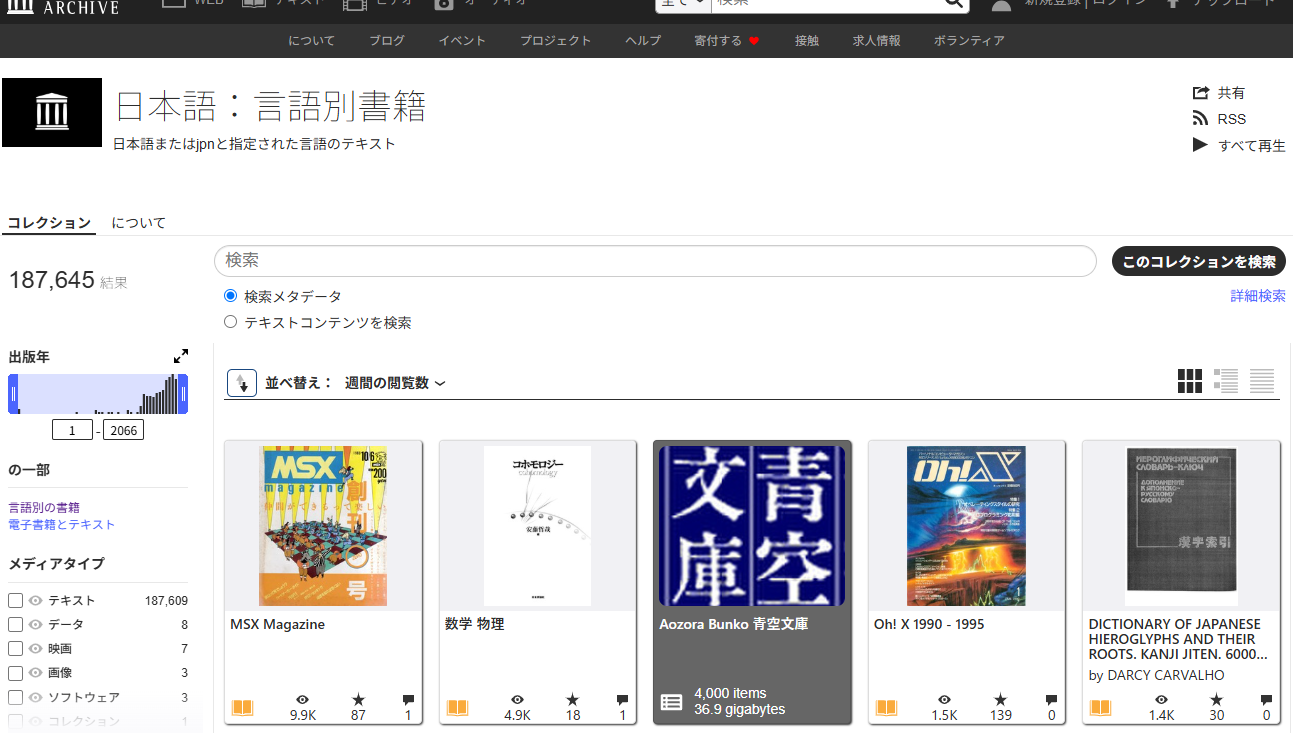Viewport: 1293px width, 733px height.
Task: Focus the start year field showing 1
Action: [x=73, y=430]
